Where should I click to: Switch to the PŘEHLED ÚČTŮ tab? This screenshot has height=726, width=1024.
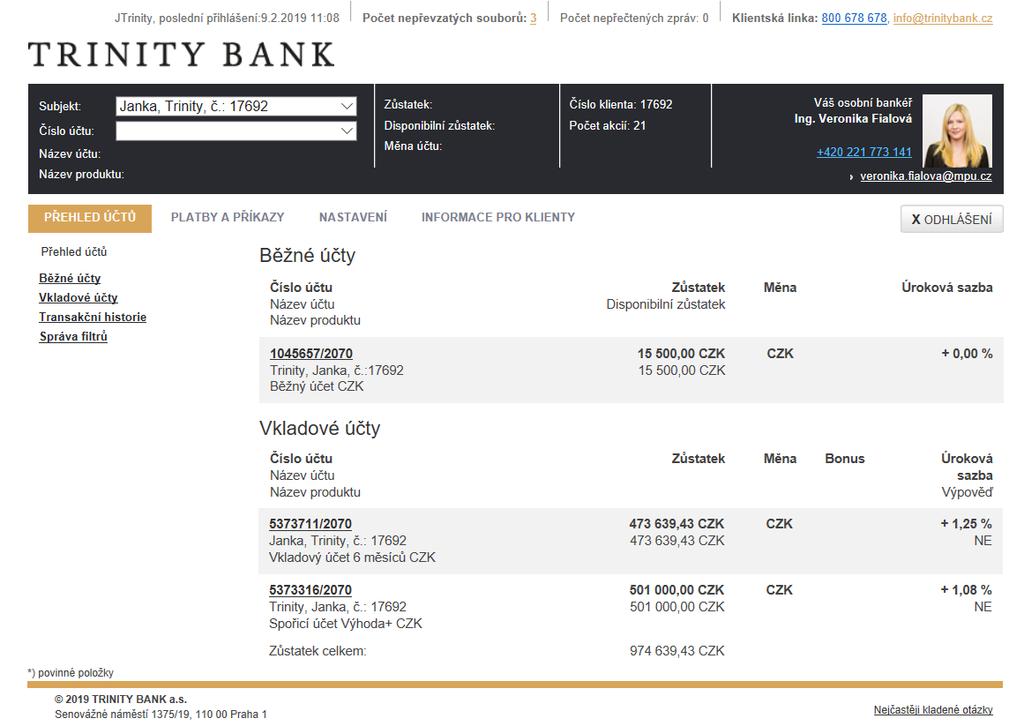pyautogui.click(x=89, y=218)
